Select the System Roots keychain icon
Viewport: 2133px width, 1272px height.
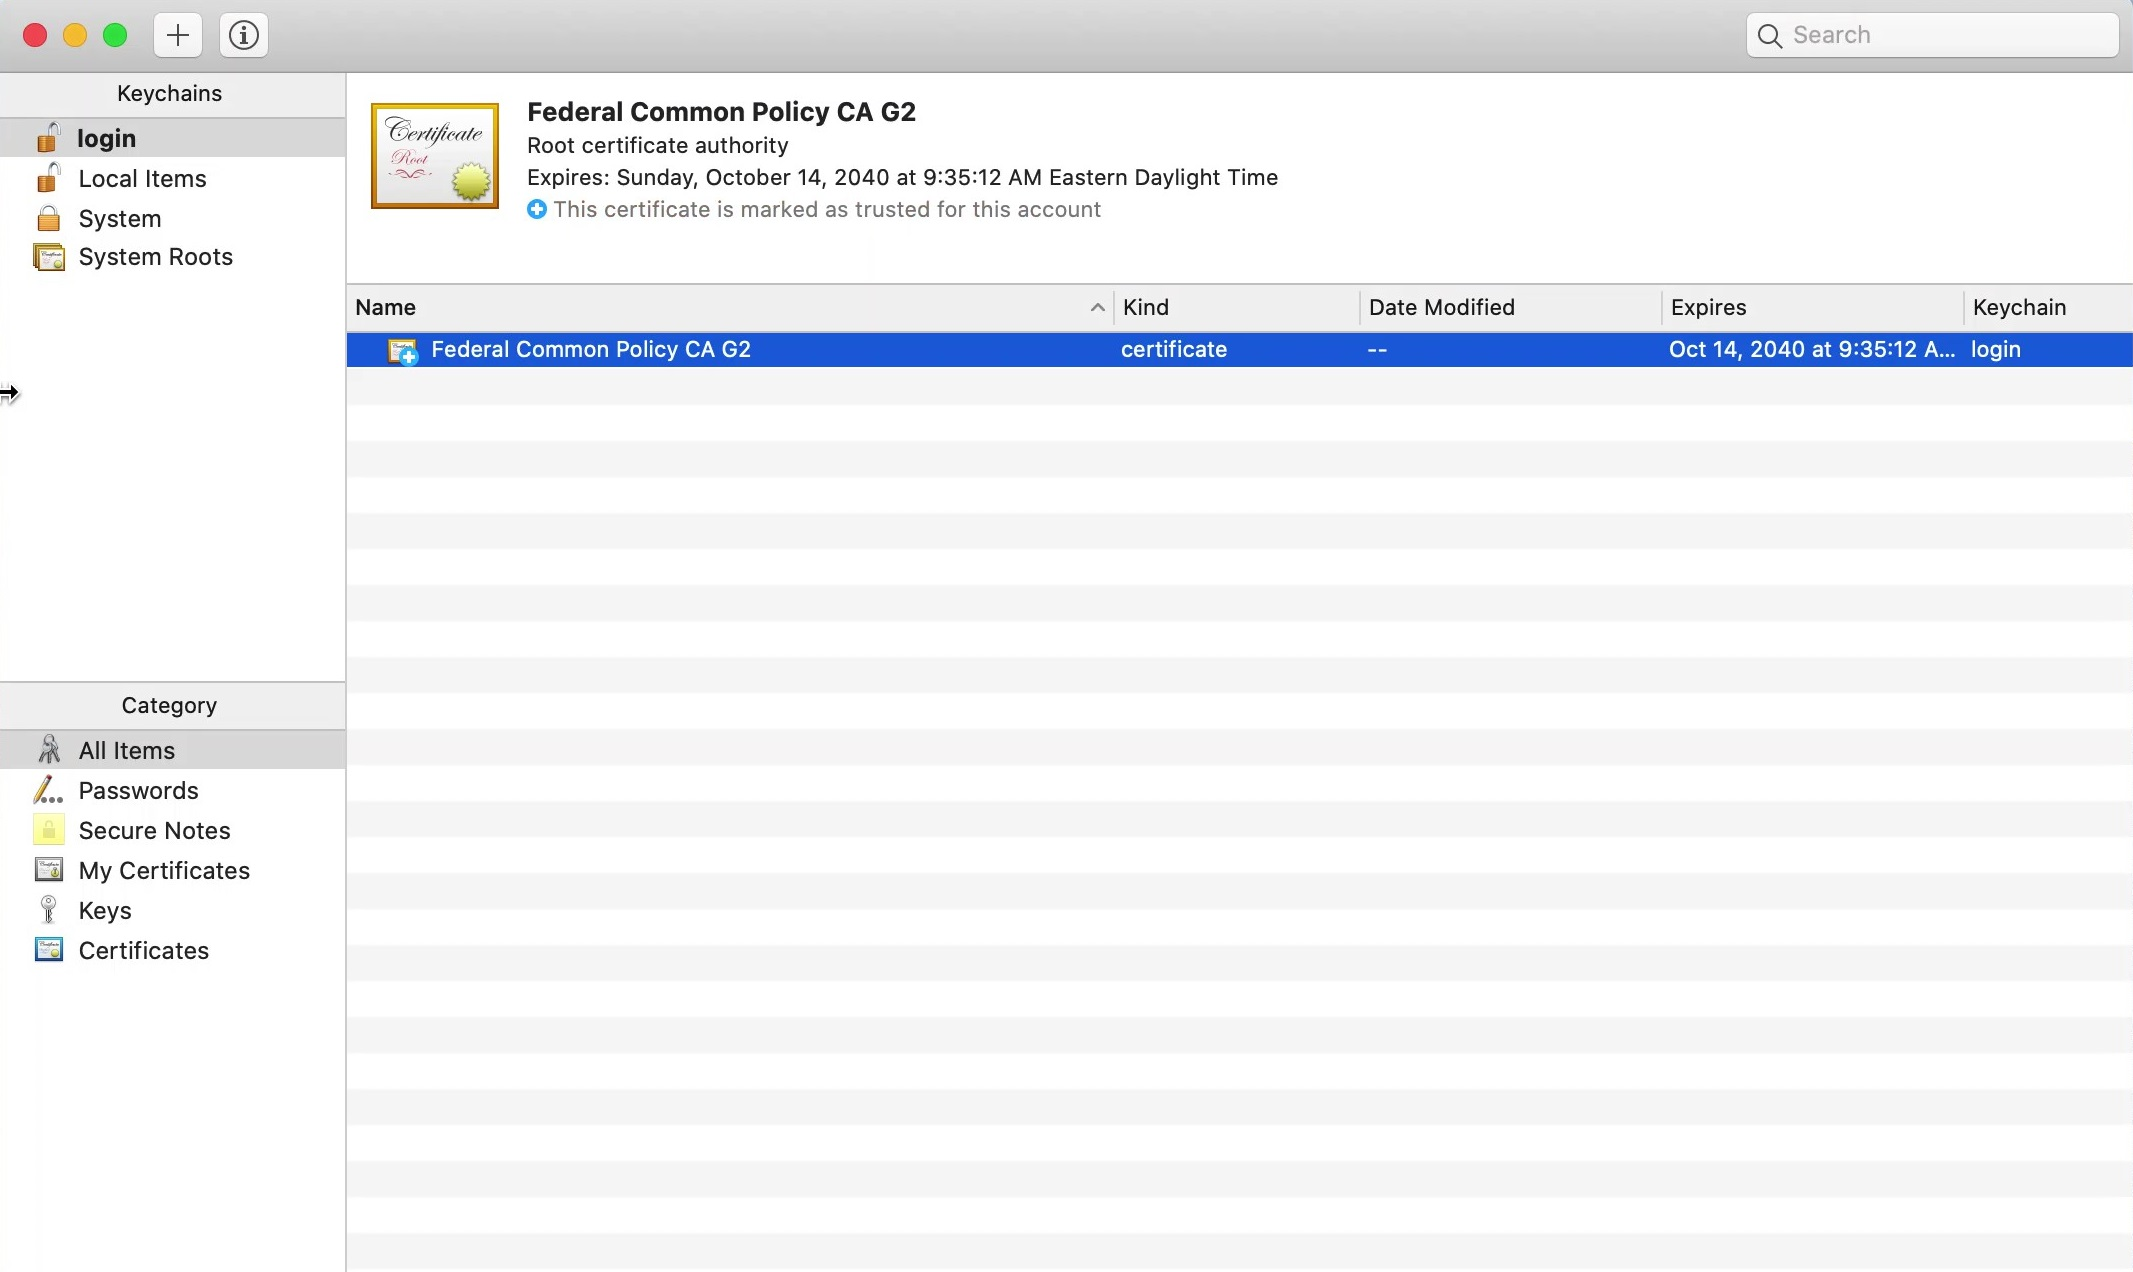(x=49, y=256)
